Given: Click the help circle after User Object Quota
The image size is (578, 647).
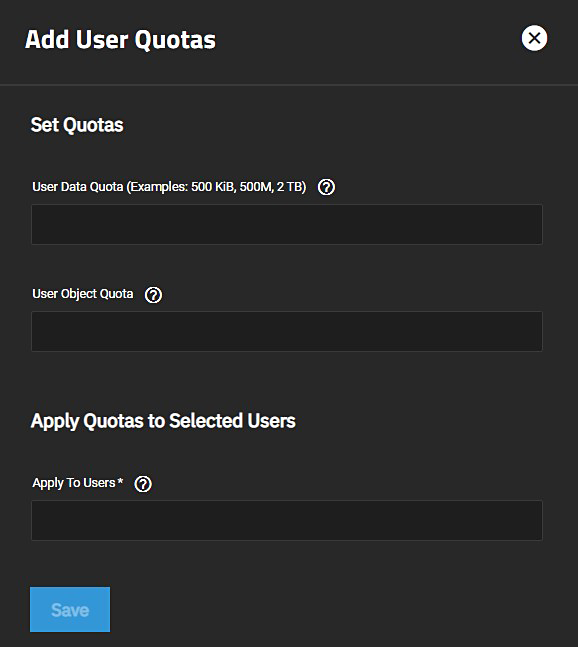Looking at the screenshot, I should coord(153,295).
